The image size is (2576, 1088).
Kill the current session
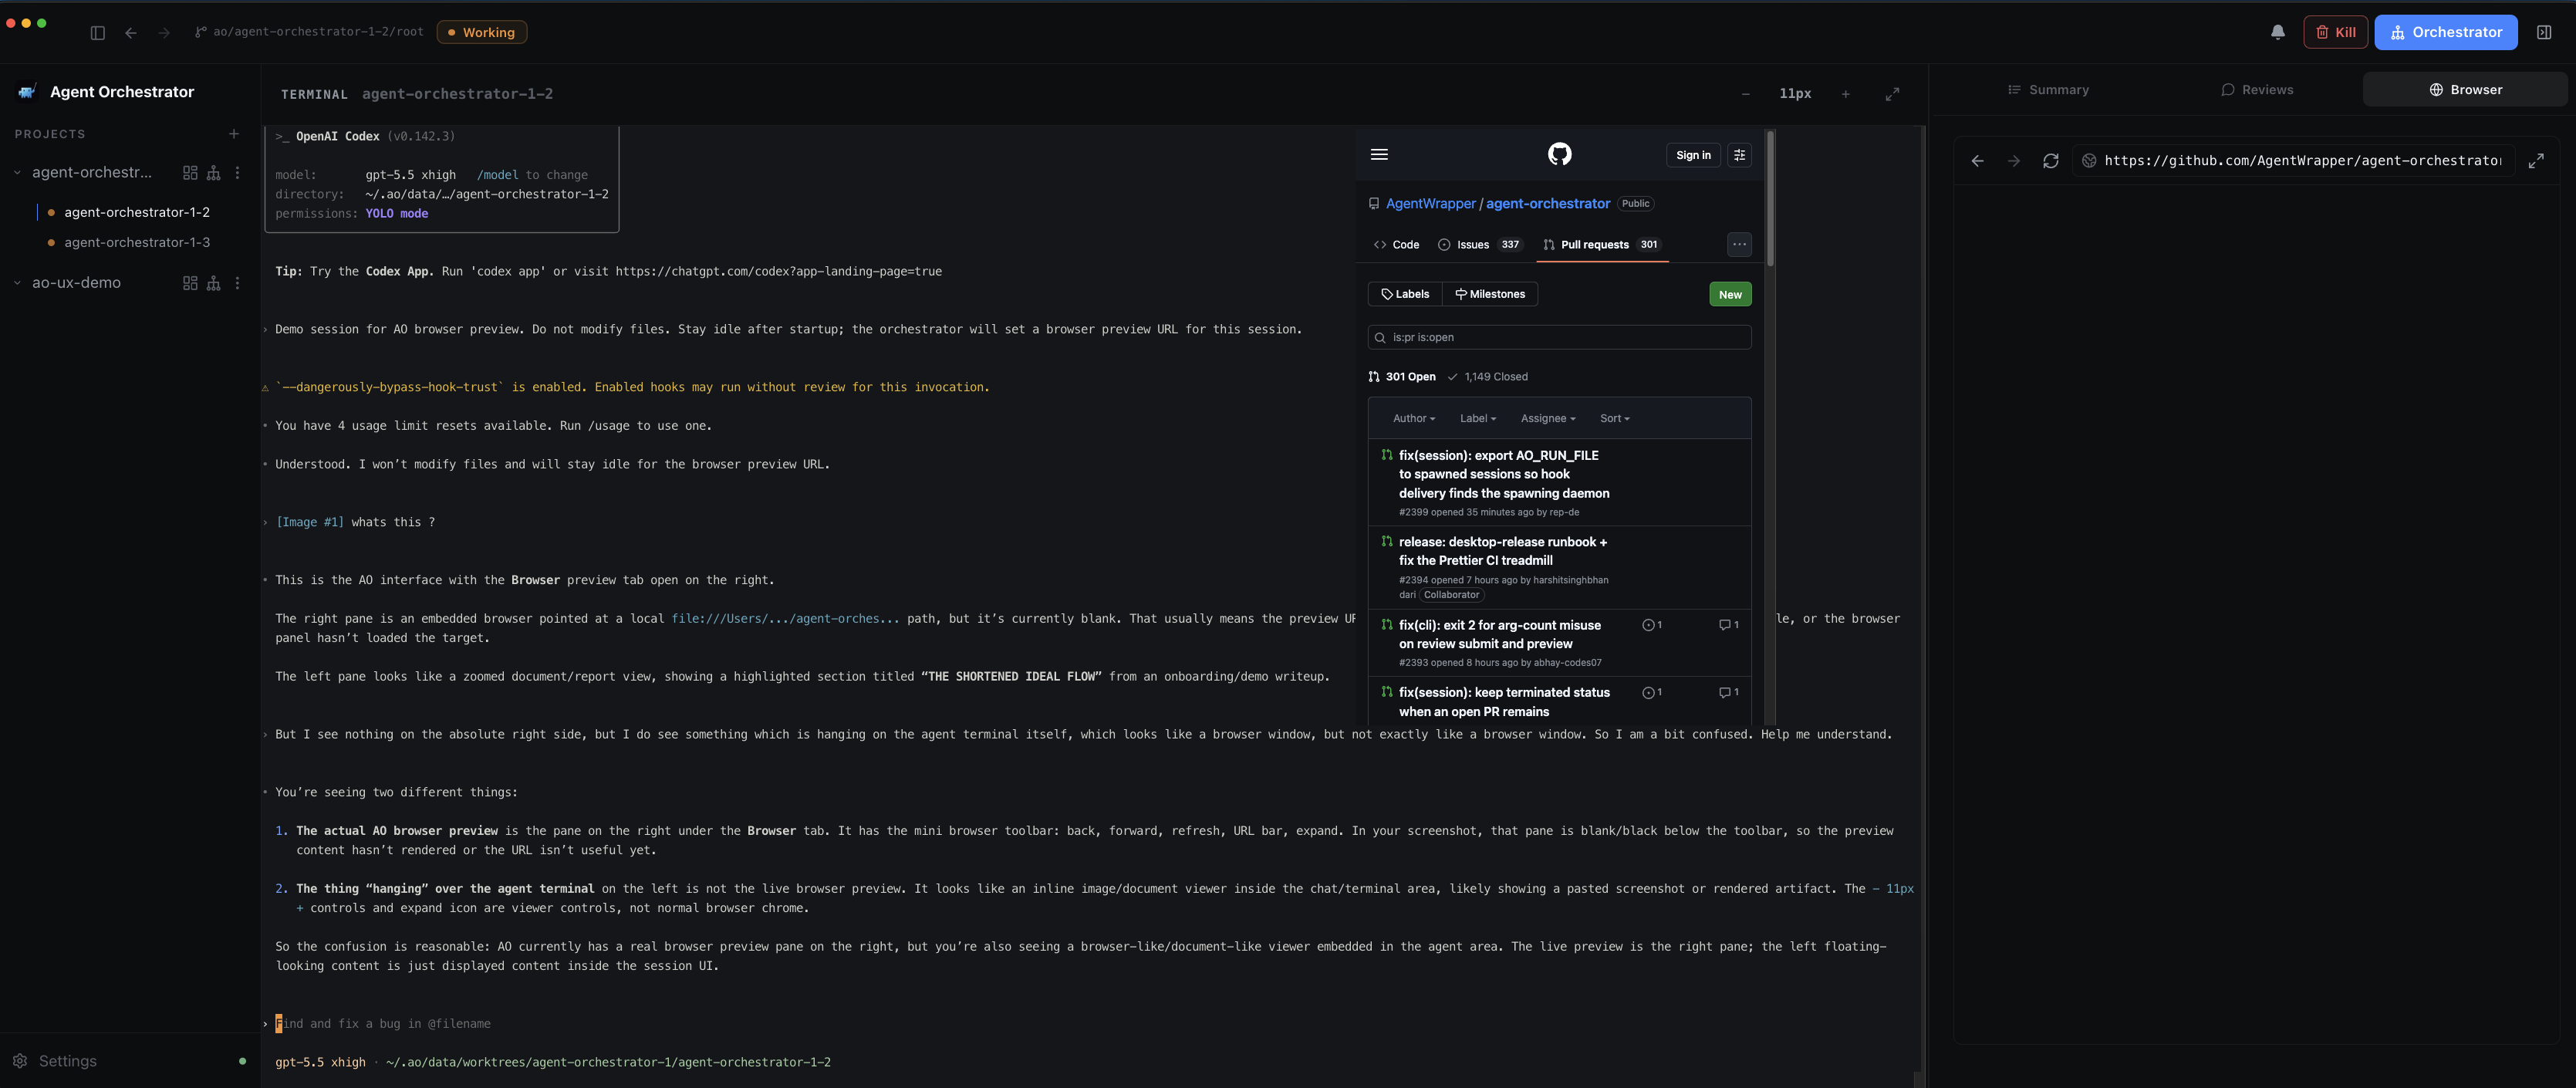tap(2335, 32)
